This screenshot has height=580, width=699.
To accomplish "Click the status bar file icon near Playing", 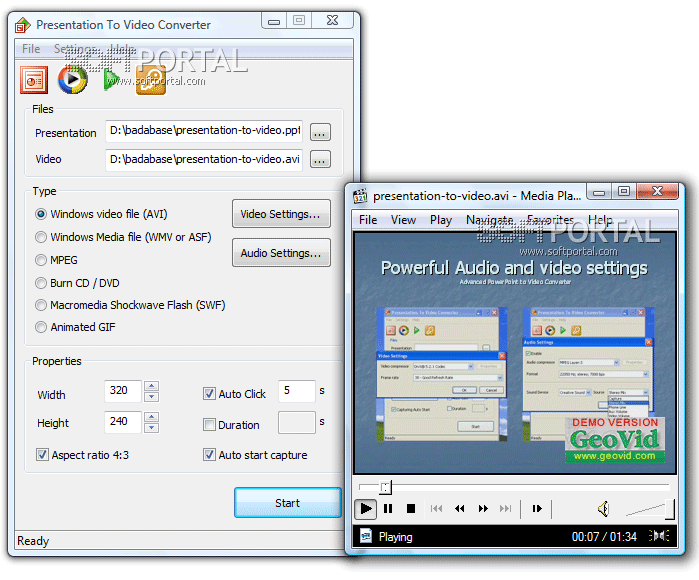I will pyautogui.click(x=366, y=536).
